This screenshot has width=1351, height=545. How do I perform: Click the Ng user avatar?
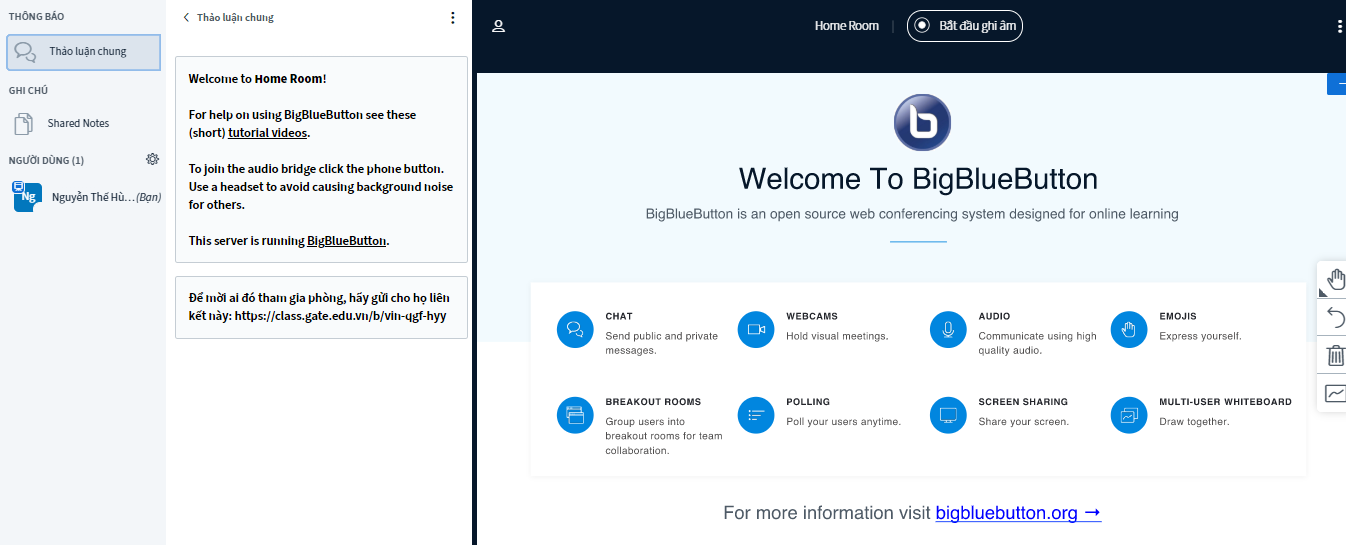(27, 197)
